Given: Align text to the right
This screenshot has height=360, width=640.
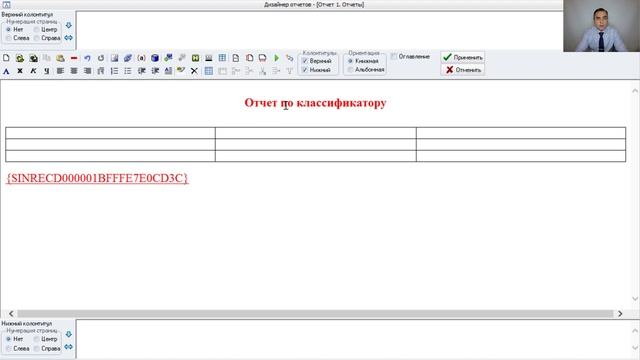Looking at the screenshot, I should click(x=87, y=71).
